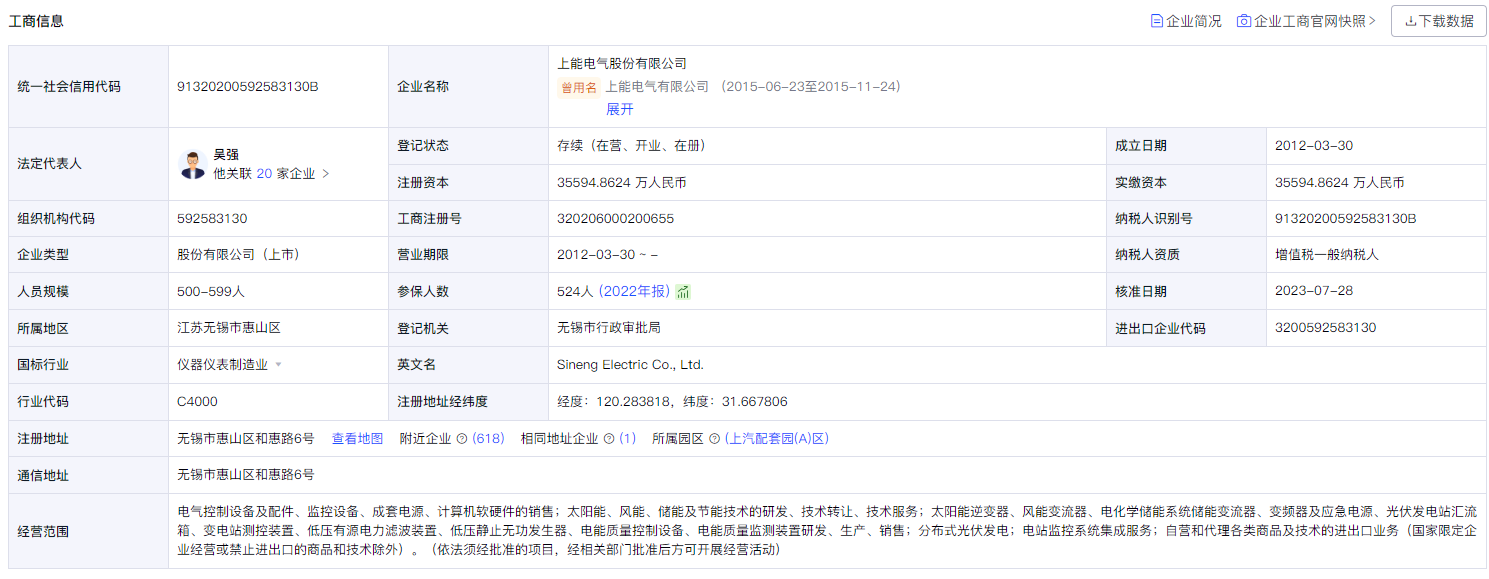The height and width of the screenshot is (579, 1489).
Task: Open the 仪器仪表制造业 industry dropdown arrow
Action: click(x=278, y=364)
